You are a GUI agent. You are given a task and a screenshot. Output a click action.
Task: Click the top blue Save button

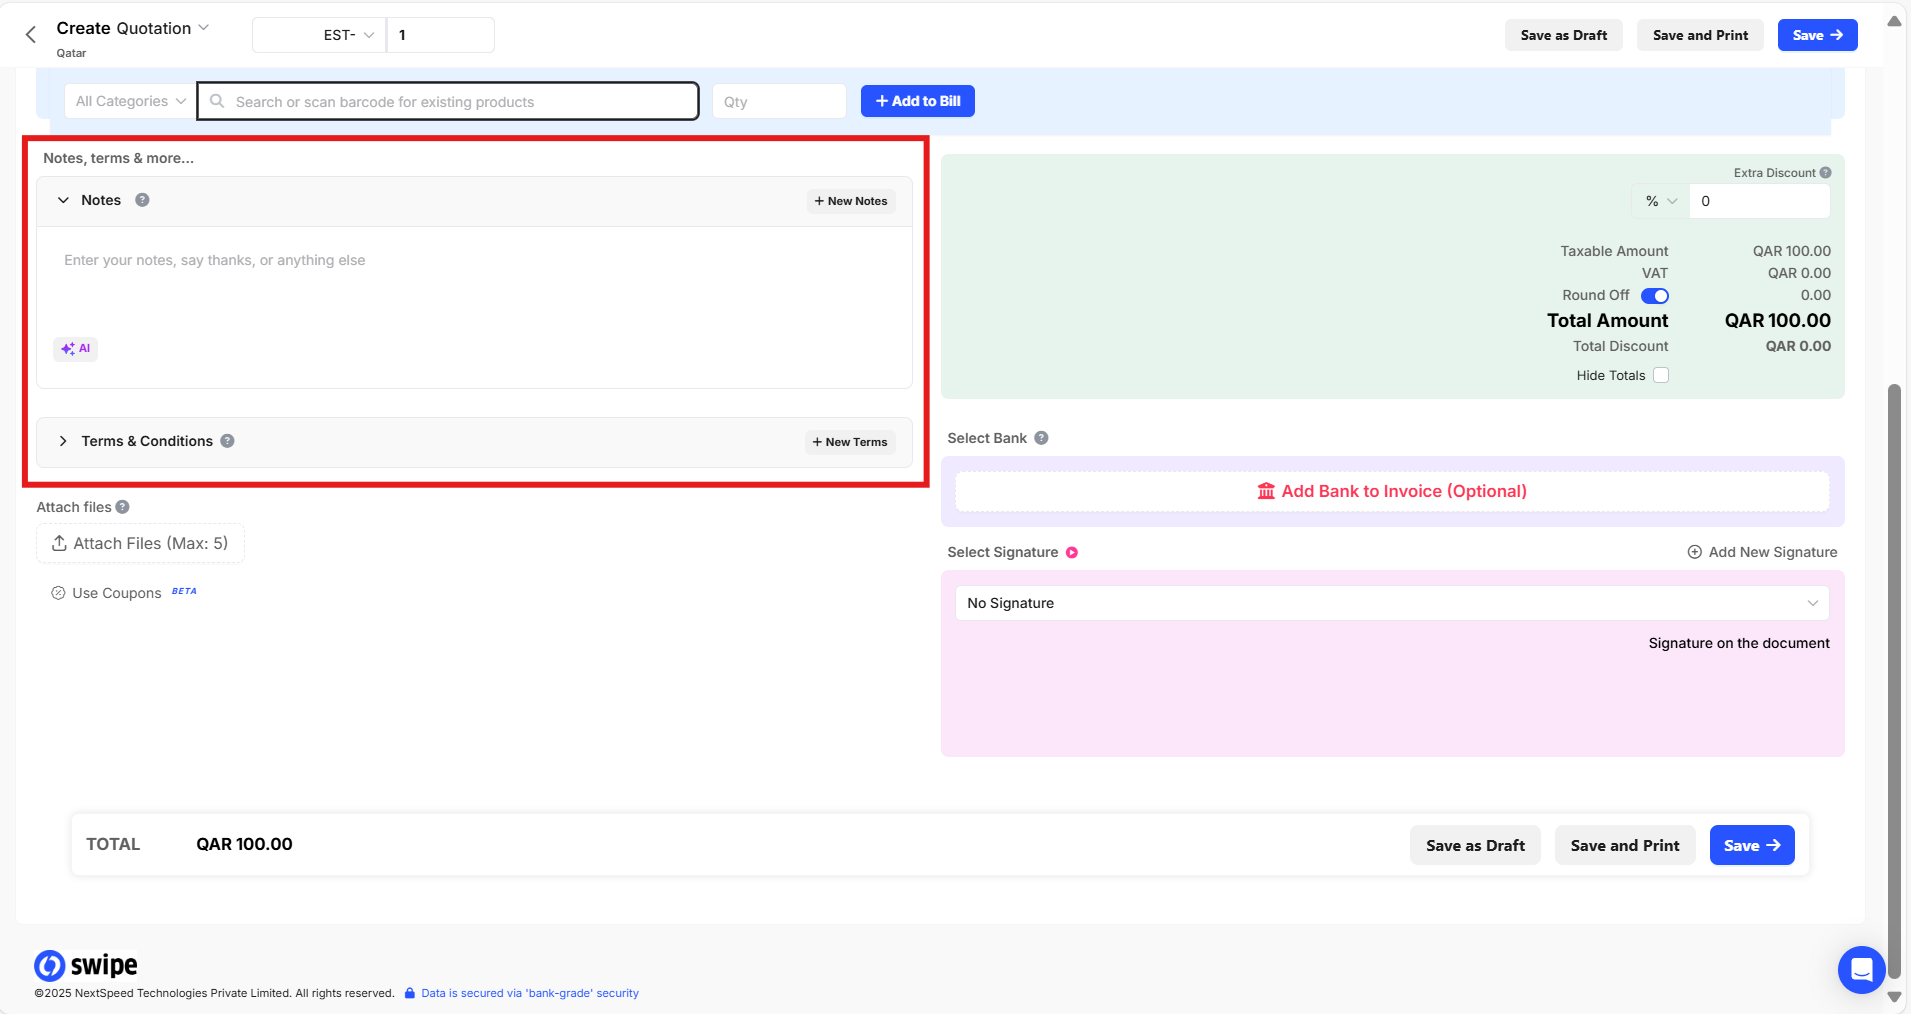click(1817, 35)
